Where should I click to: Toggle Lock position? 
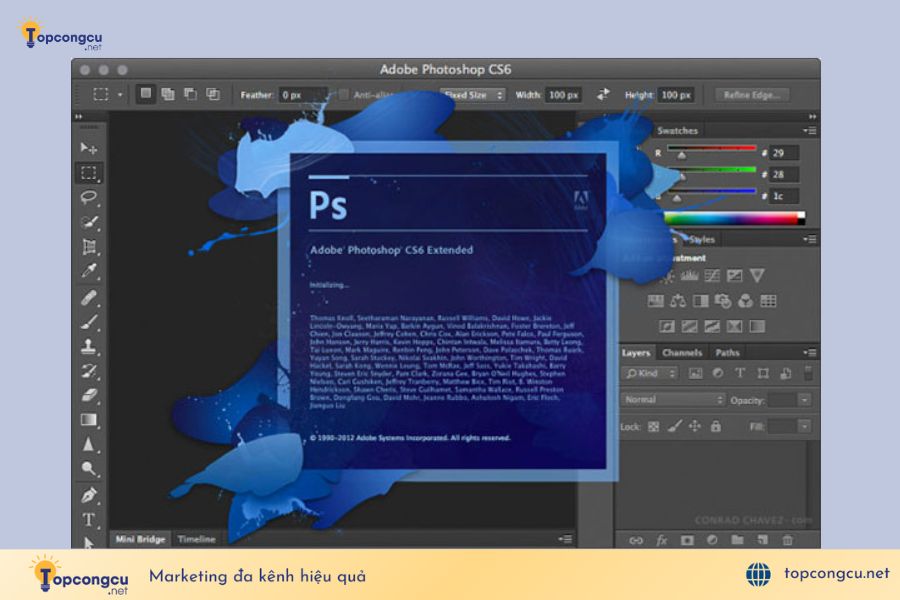[695, 426]
